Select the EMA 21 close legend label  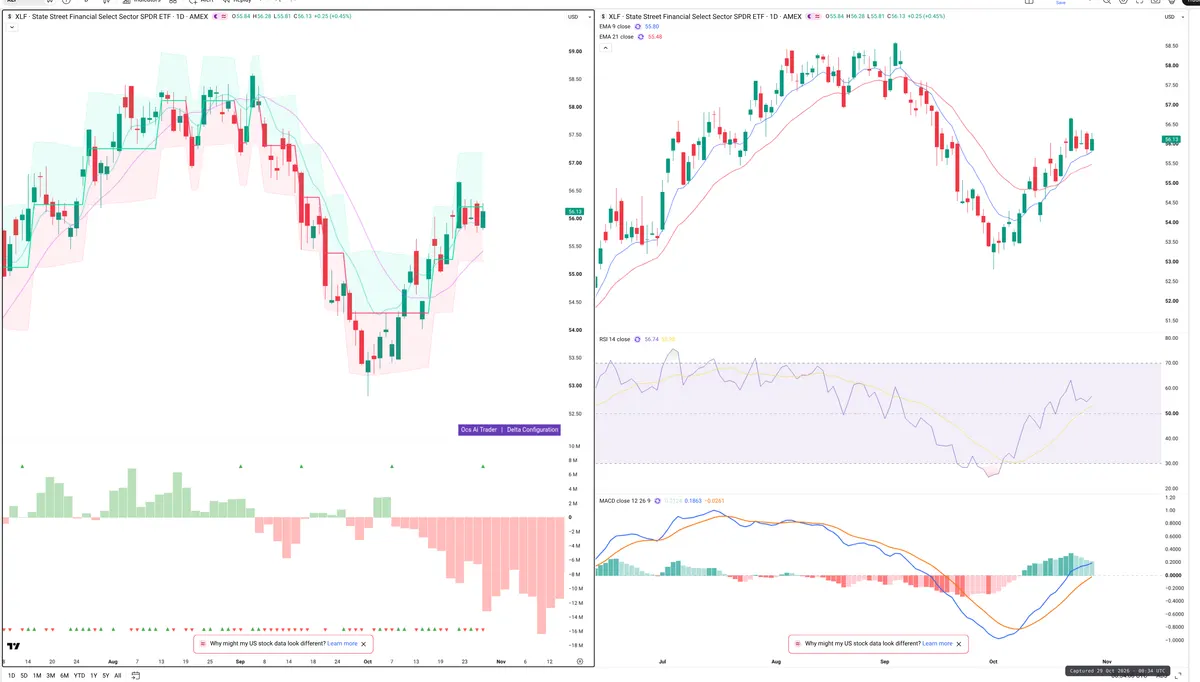(x=617, y=37)
